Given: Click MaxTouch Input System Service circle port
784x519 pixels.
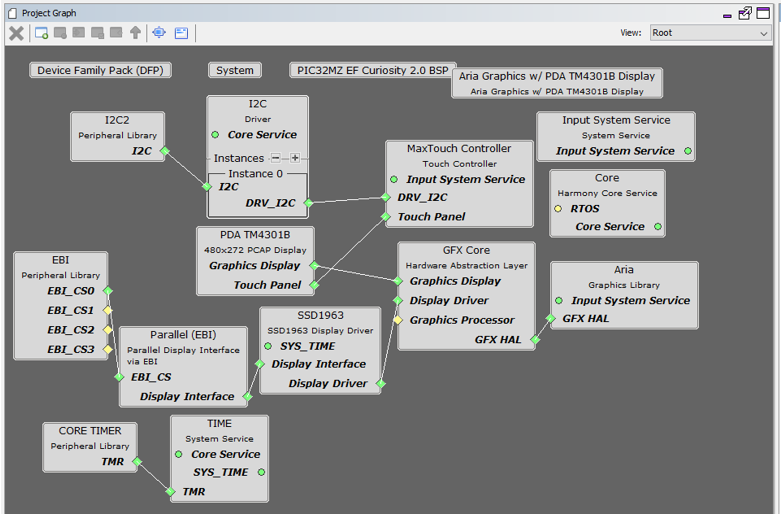Looking at the screenshot, I should click(394, 180).
